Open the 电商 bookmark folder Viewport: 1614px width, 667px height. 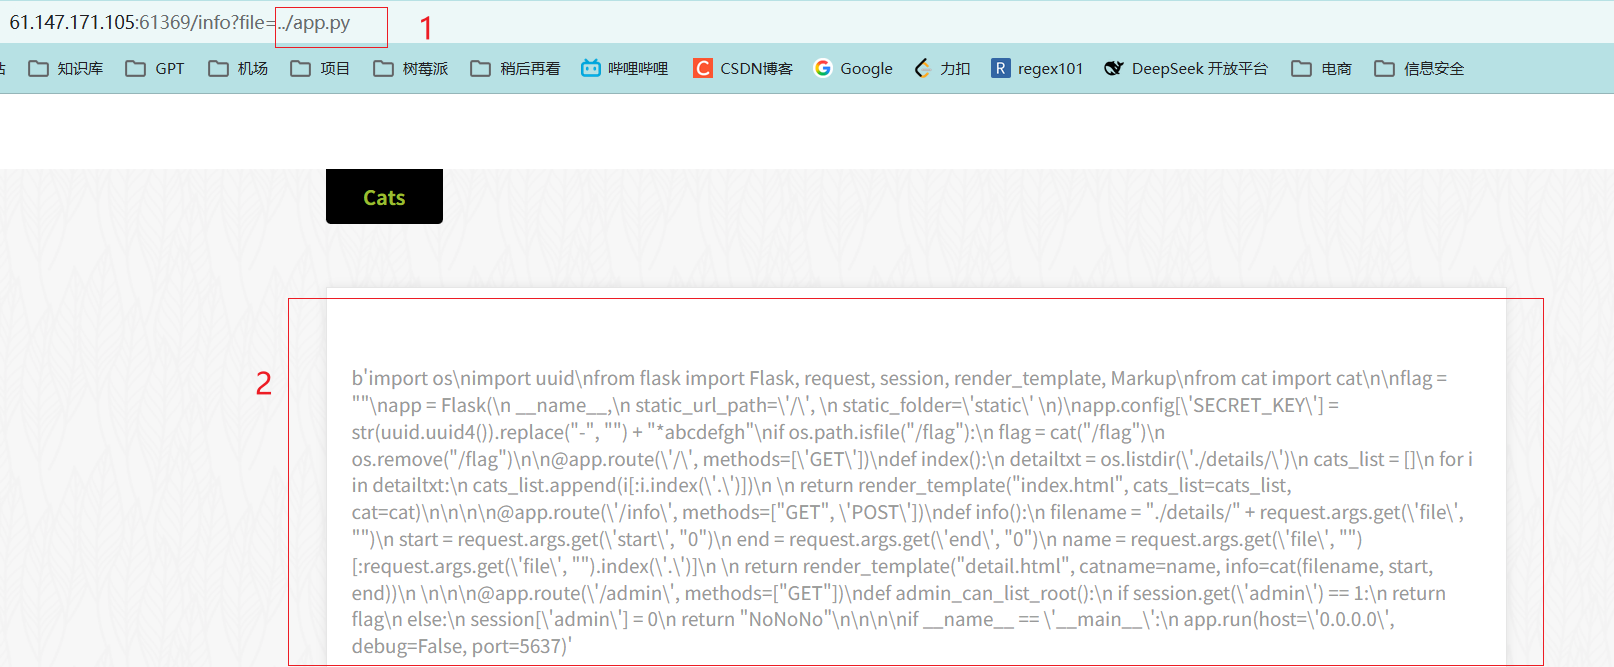point(1321,68)
